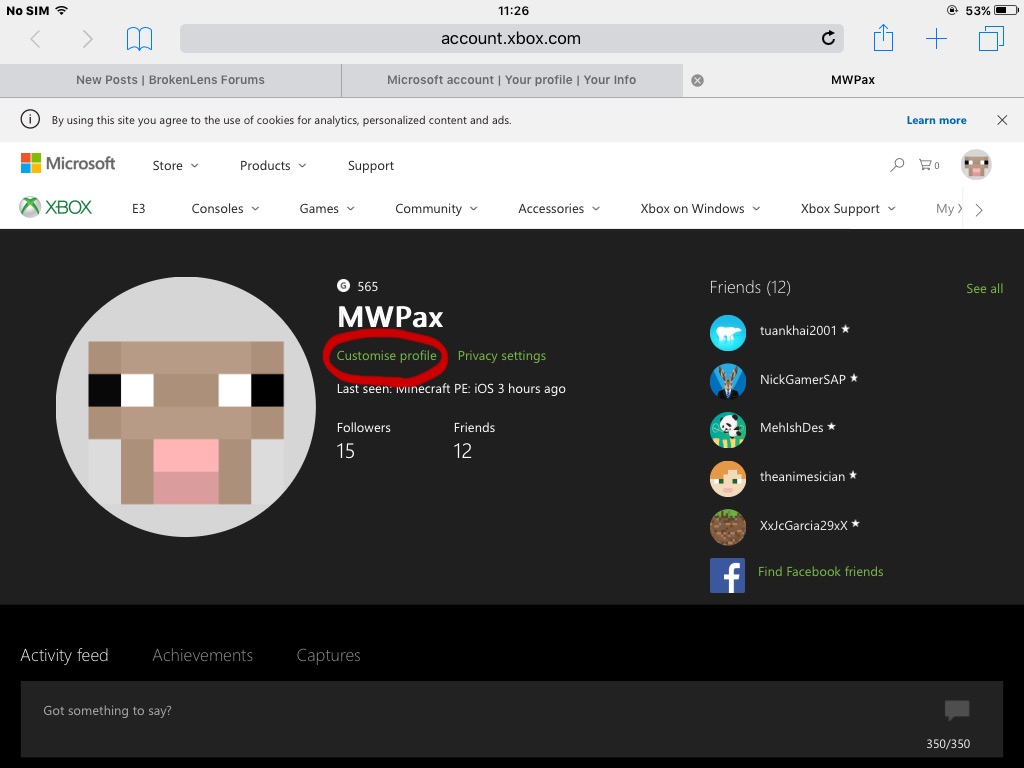The height and width of the screenshot is (768, 1024).
Task: Click Find Facebook friends link
Action: pos(820,571)
